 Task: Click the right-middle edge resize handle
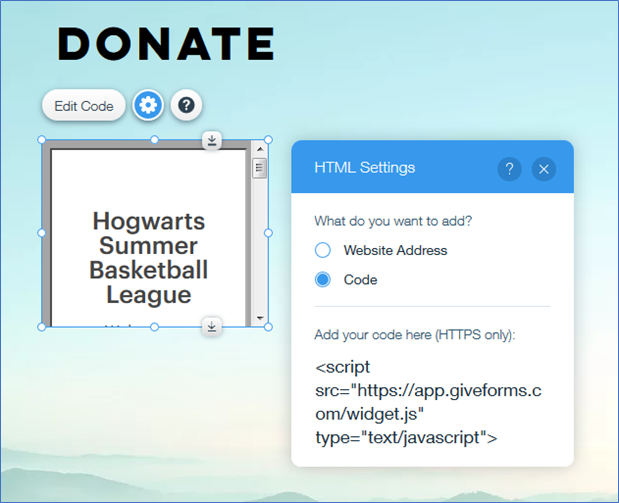268,233
